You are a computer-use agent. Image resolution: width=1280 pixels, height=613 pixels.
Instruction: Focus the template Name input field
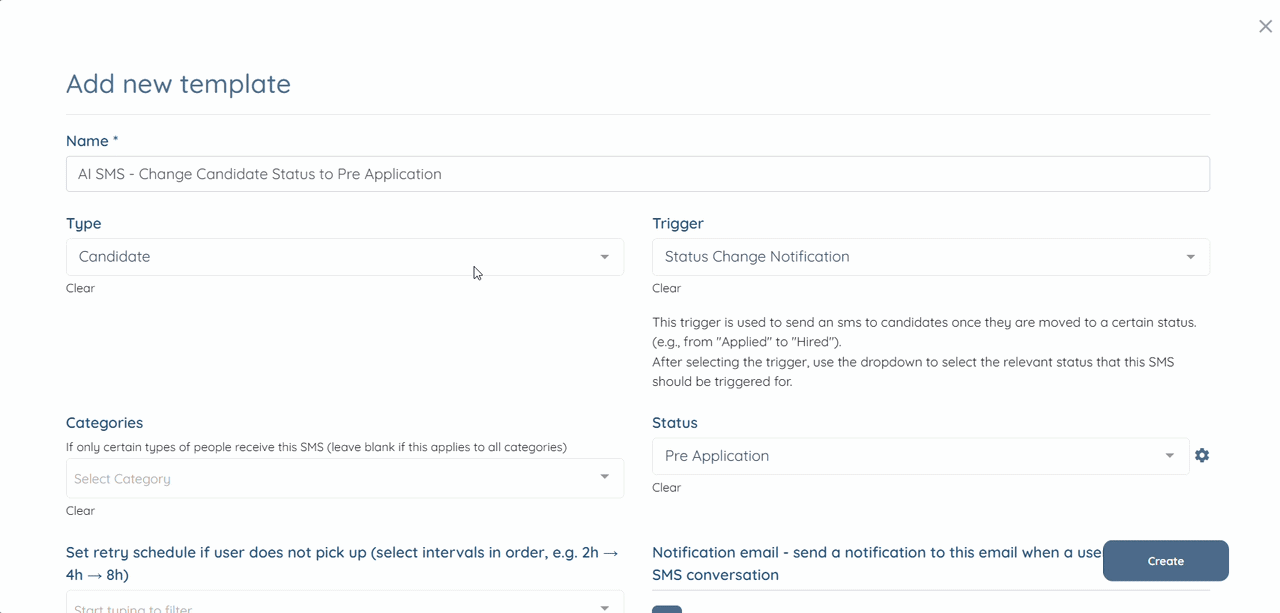tap(638, 174)
